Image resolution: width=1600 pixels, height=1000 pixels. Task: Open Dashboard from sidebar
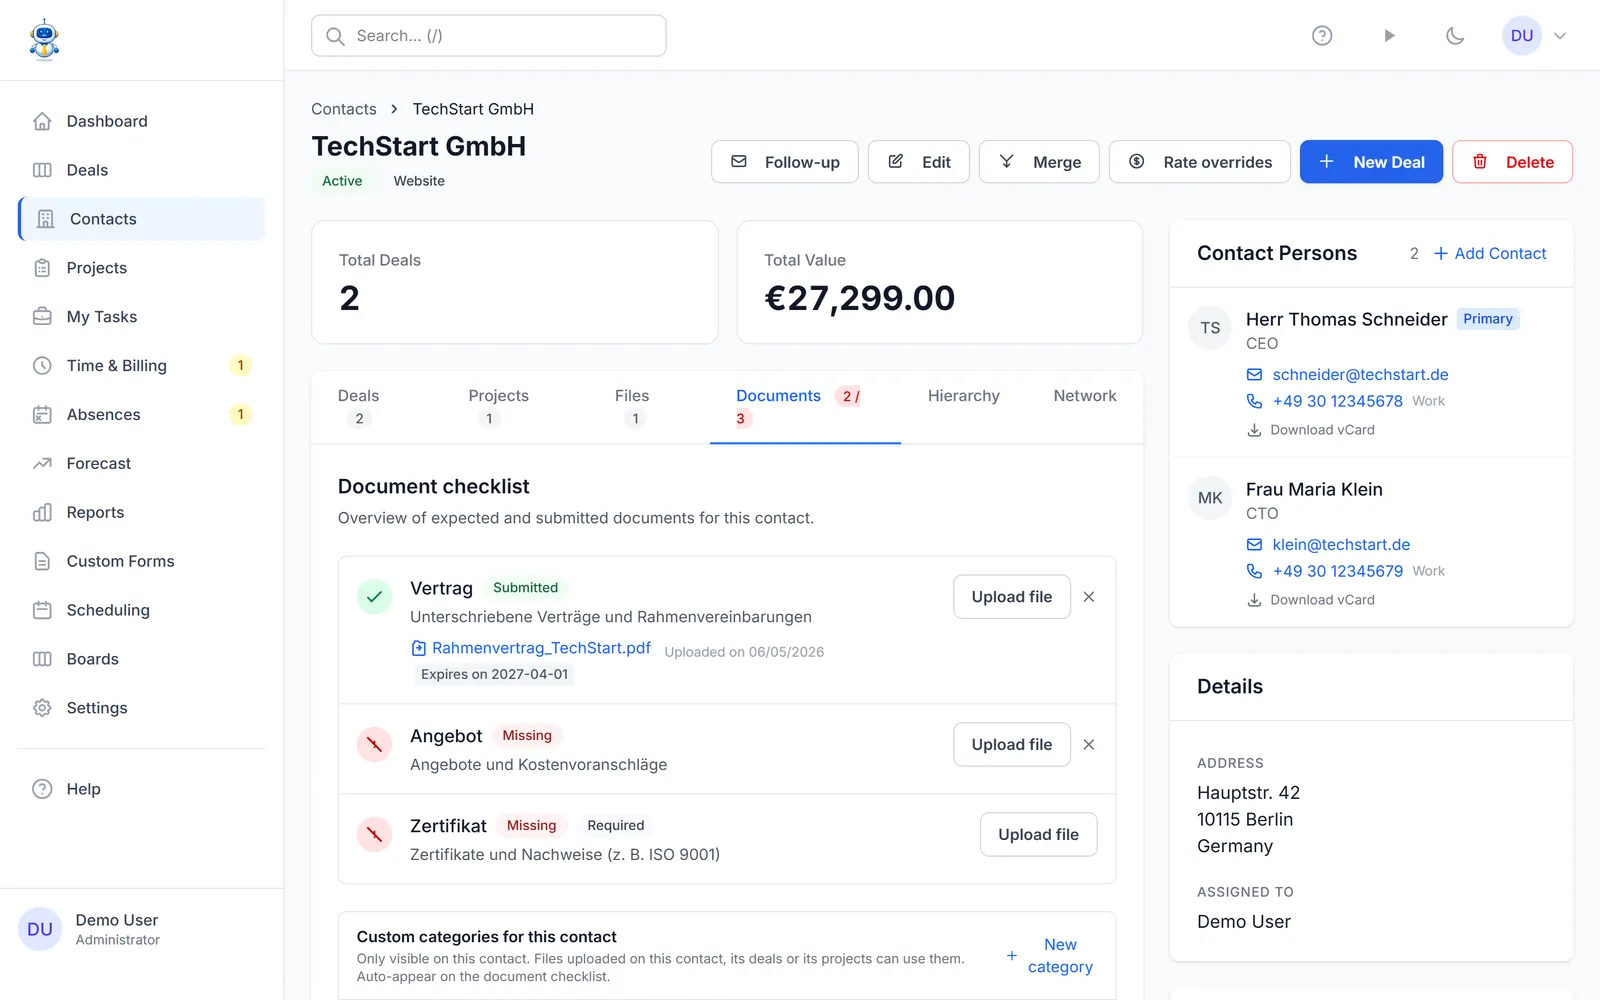pos(142,121)
